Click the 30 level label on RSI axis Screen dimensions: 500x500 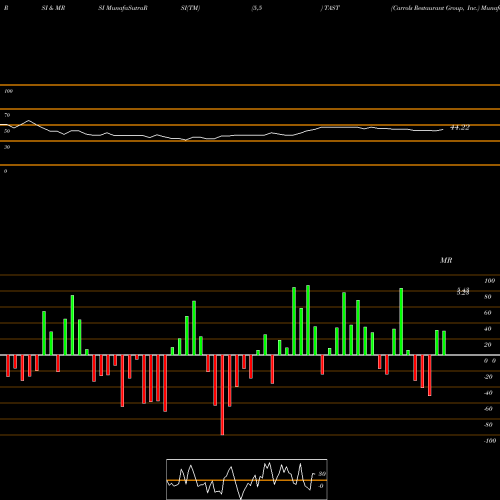[7, 147]
